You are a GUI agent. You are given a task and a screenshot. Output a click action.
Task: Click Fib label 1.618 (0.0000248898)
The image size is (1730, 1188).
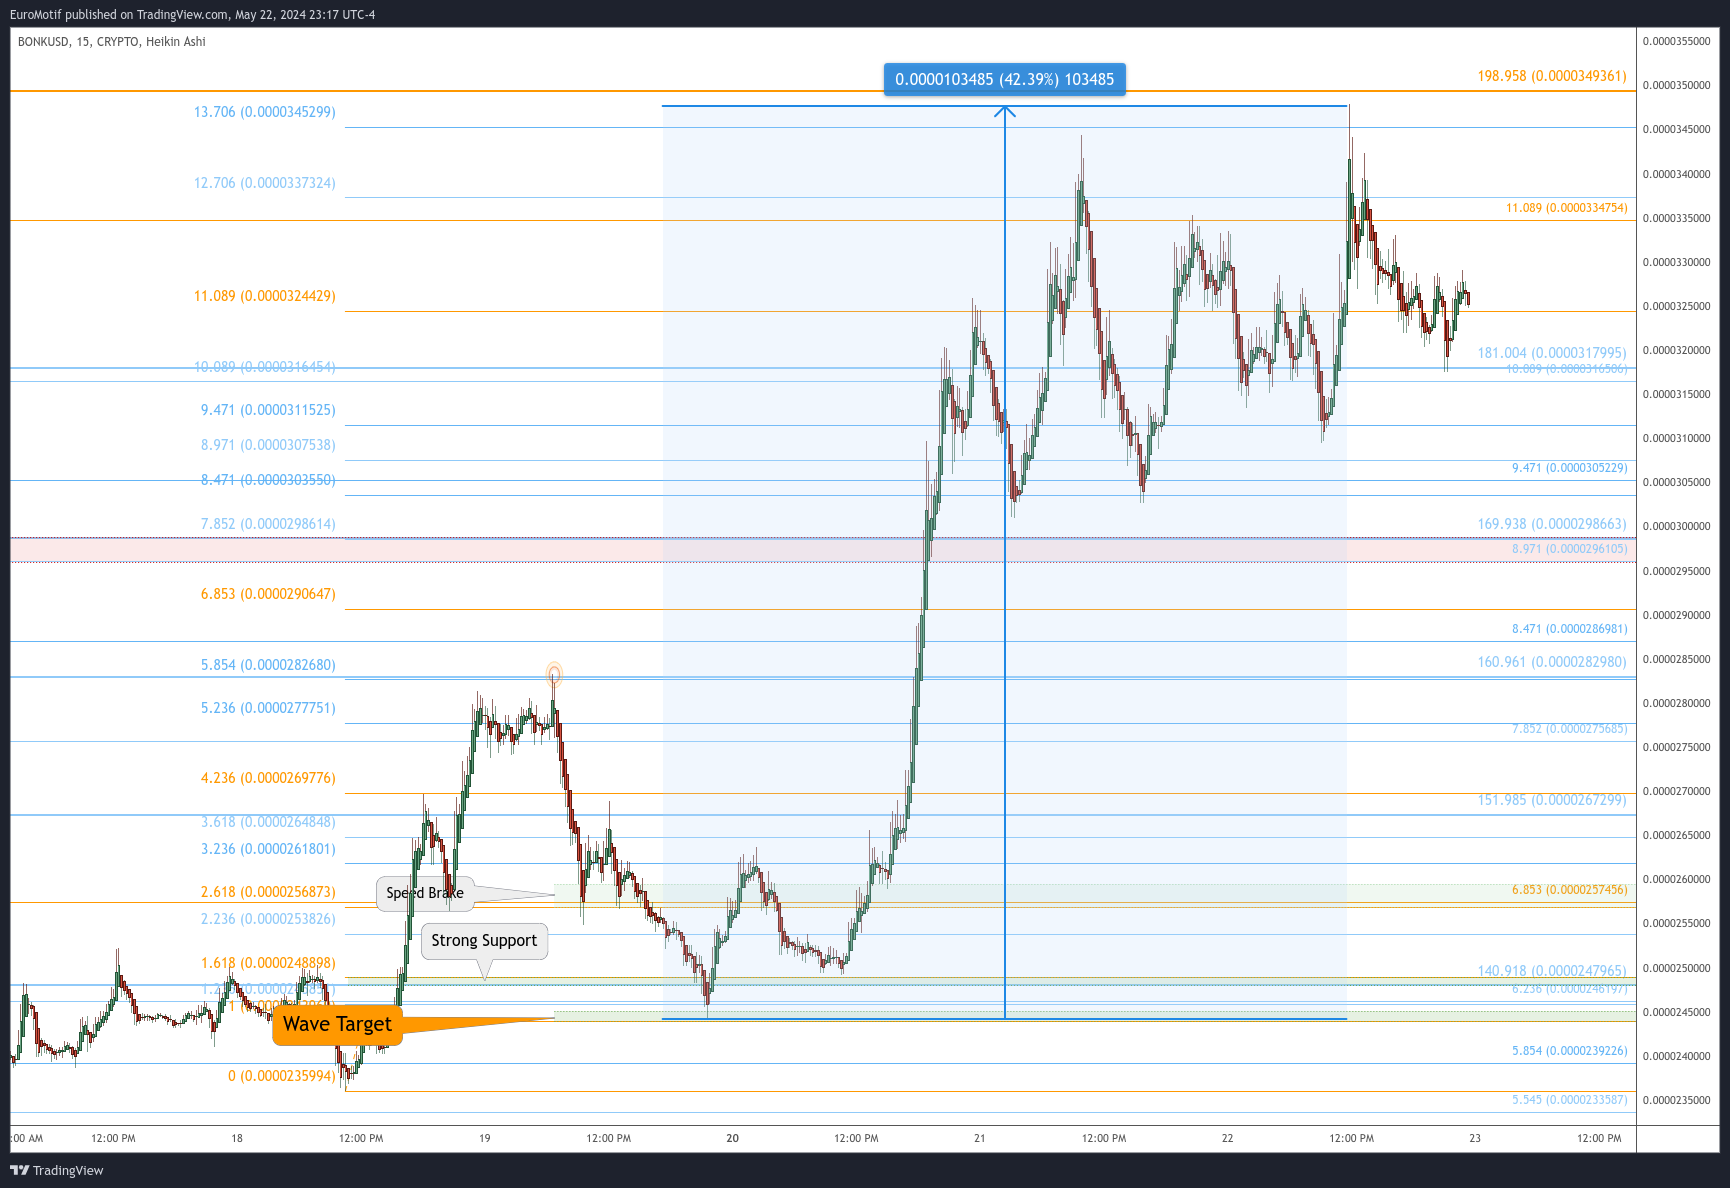click(x=268, y=963)
